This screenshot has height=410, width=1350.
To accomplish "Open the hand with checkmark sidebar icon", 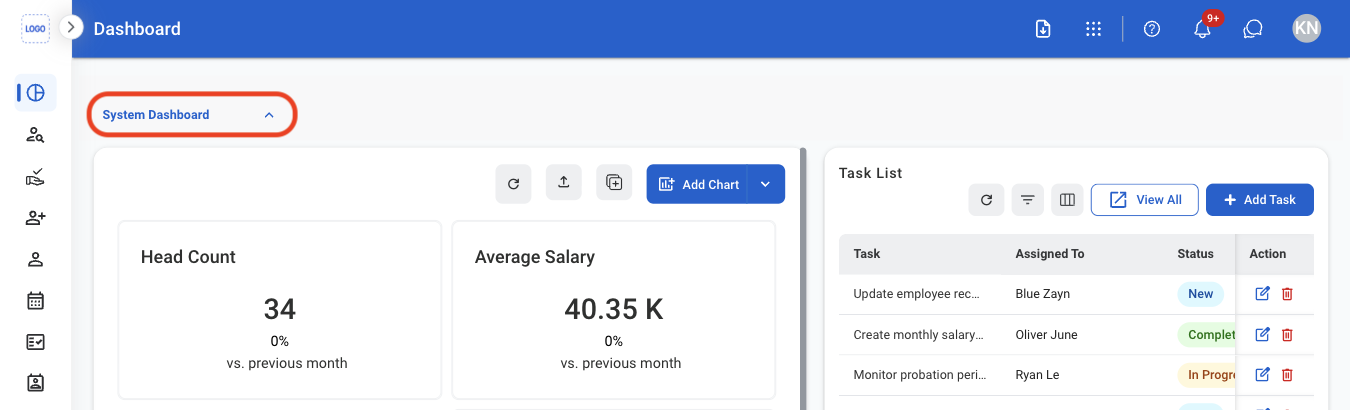I will pos(36,177).
